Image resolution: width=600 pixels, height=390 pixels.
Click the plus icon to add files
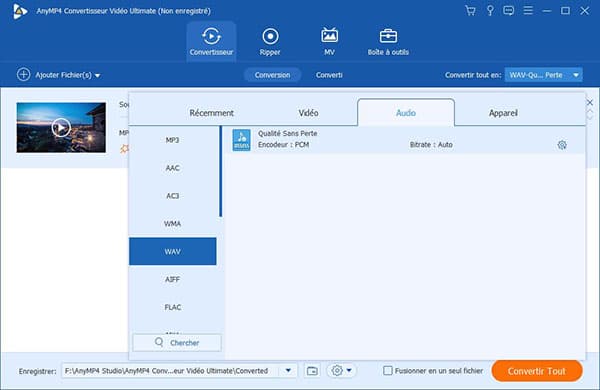(23, 75)
